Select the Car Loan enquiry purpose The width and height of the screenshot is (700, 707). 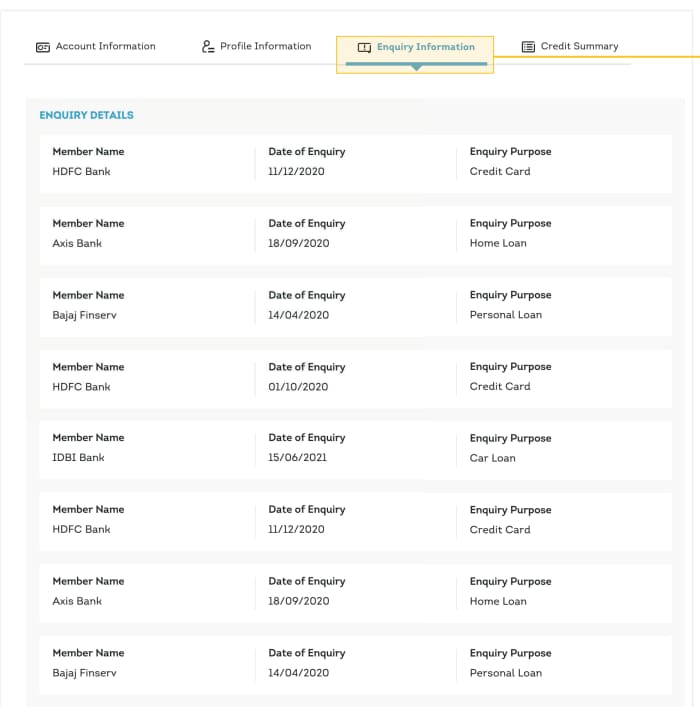(492, 458)
